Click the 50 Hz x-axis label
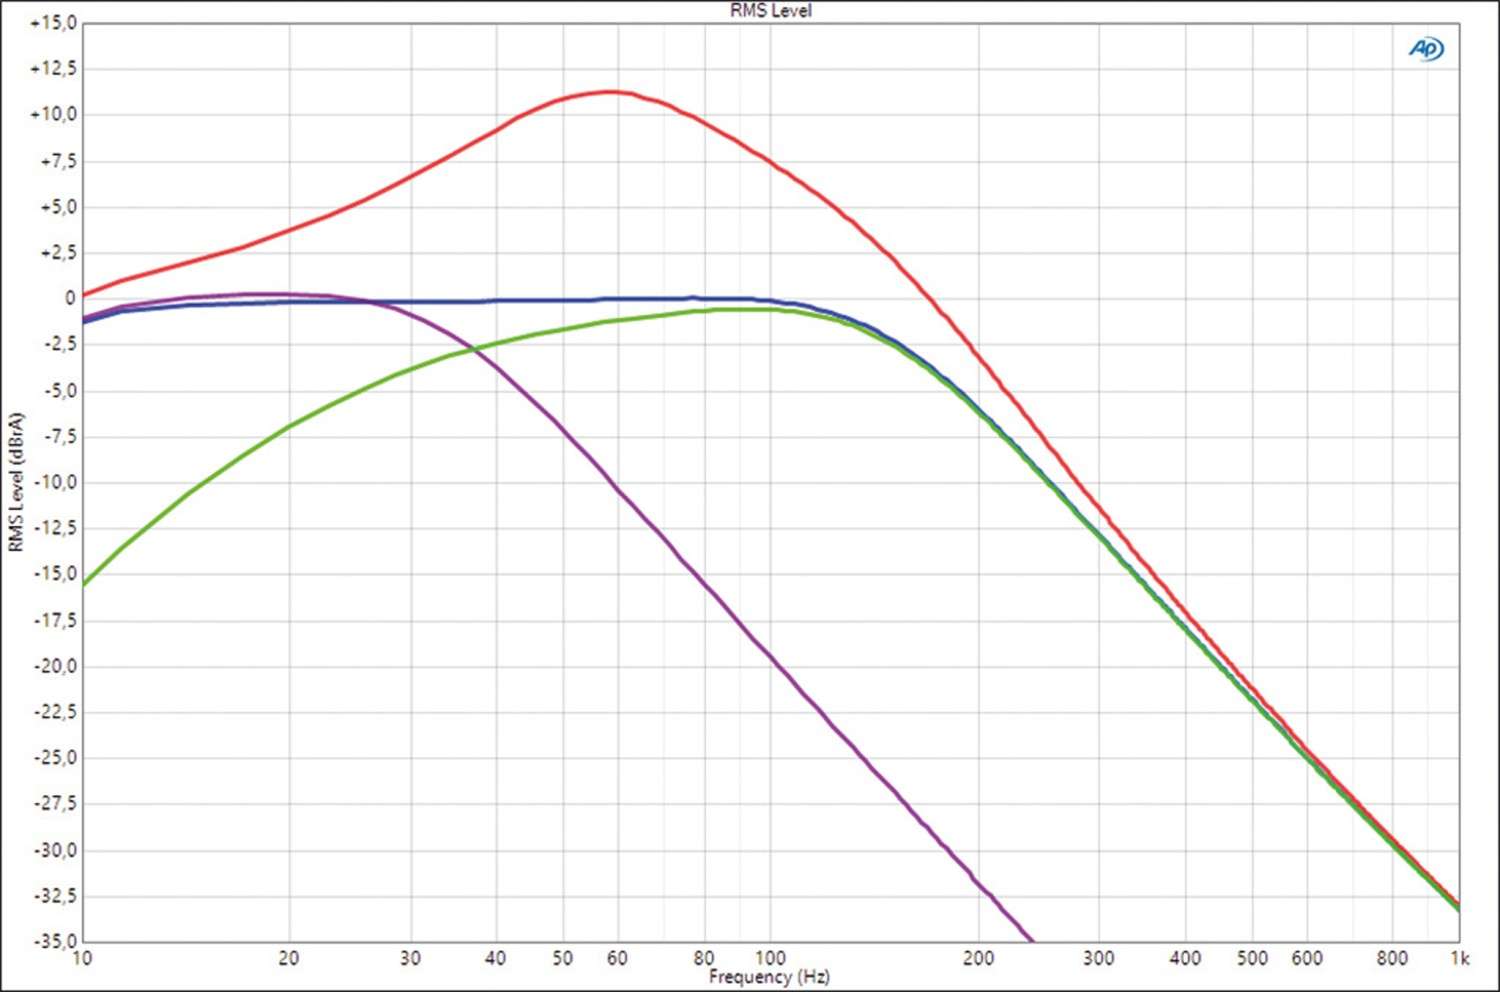The image size is (1500, 992). click(563, 958)
